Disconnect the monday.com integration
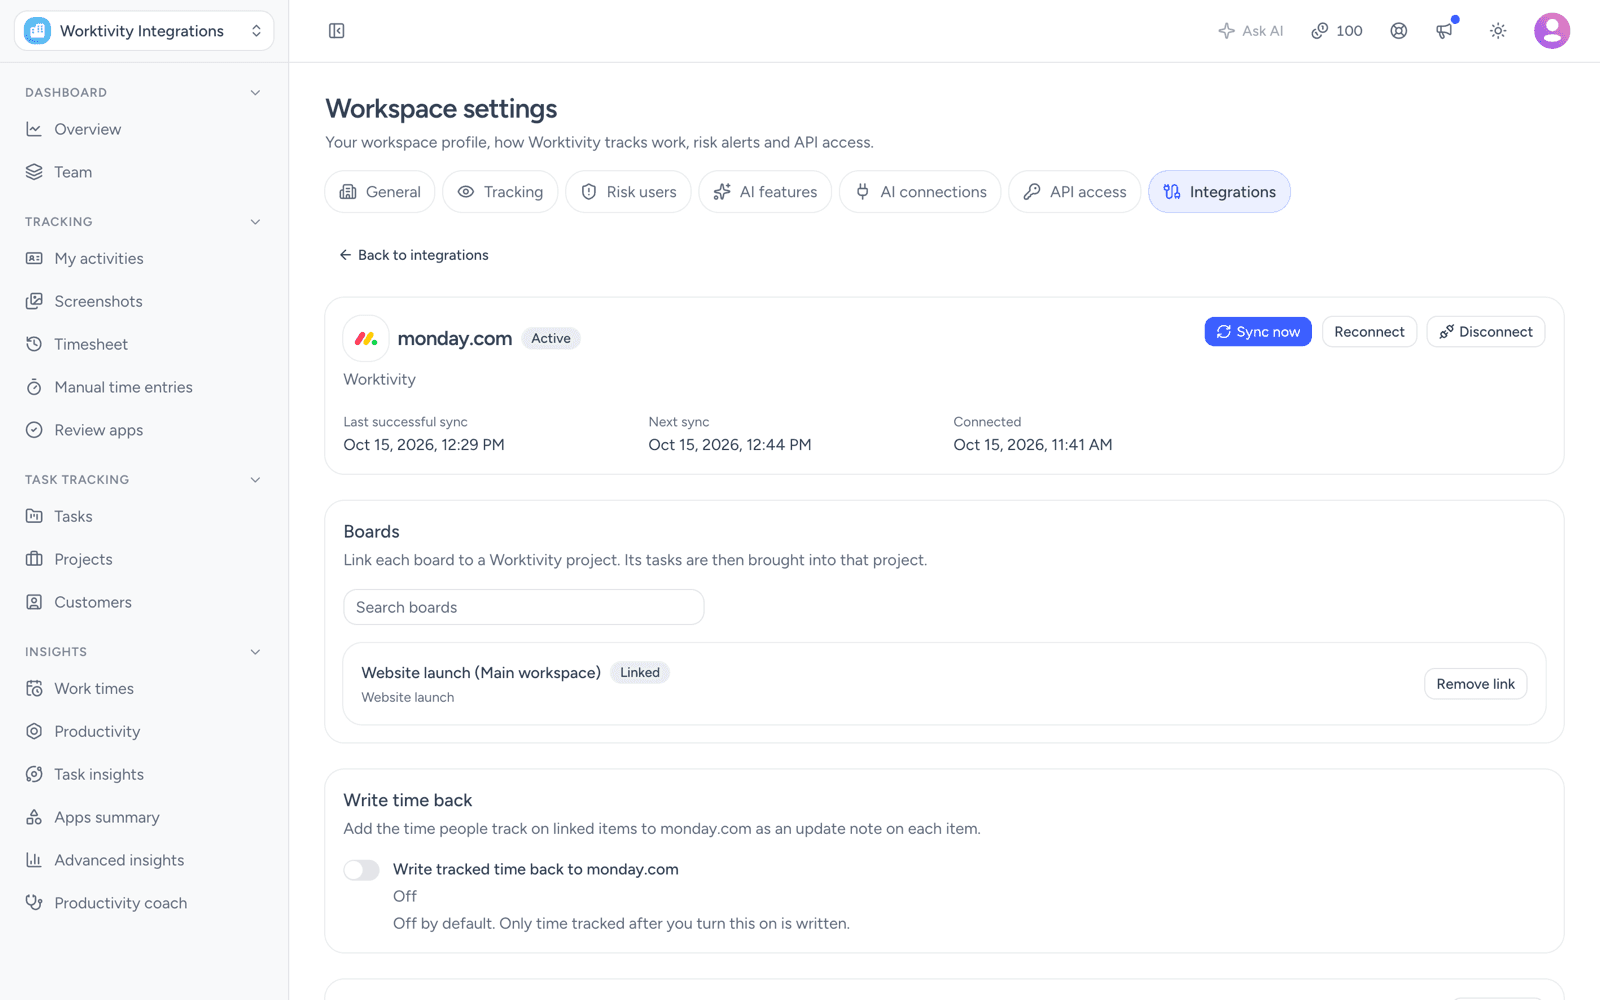 (1486, 332)
